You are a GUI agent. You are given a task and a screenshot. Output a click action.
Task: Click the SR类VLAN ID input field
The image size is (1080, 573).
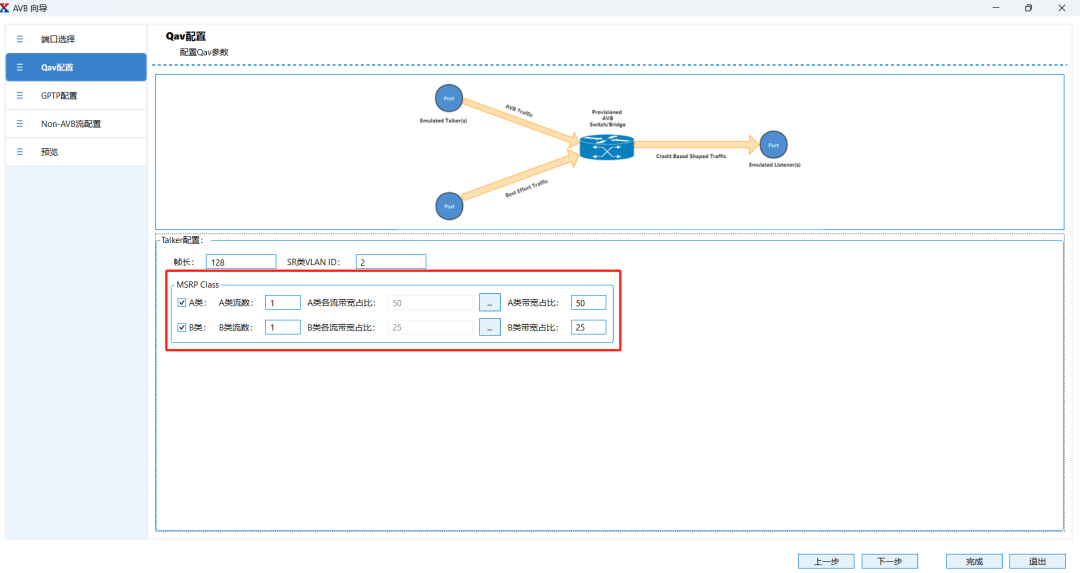click(391, 262)
